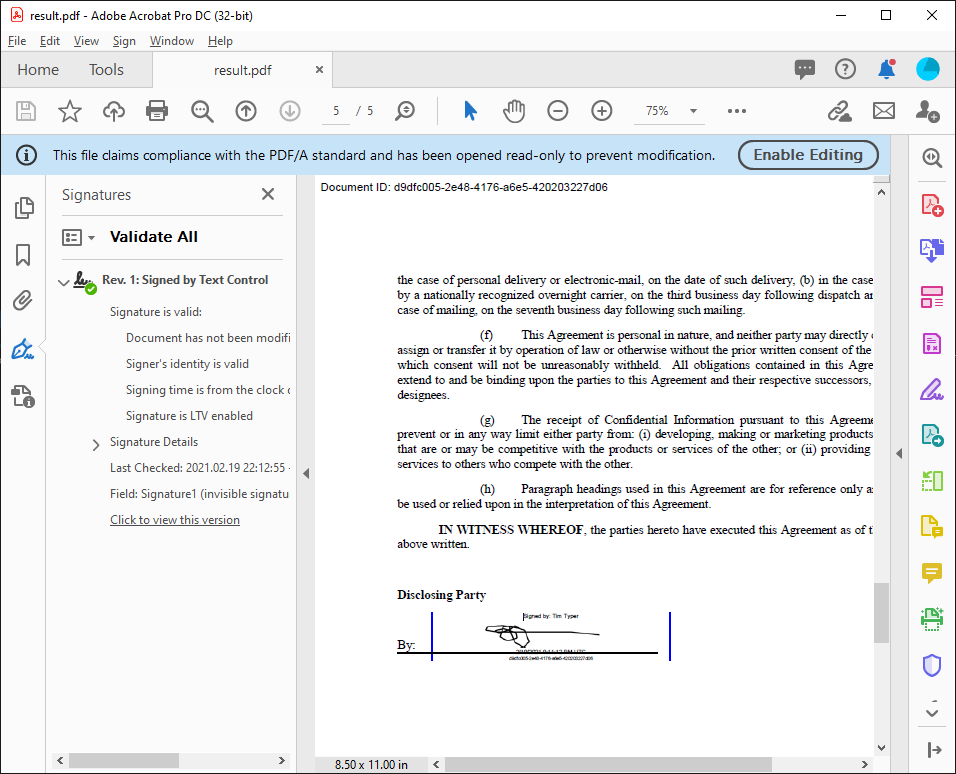Open Protect shield tool

(932, 665)
